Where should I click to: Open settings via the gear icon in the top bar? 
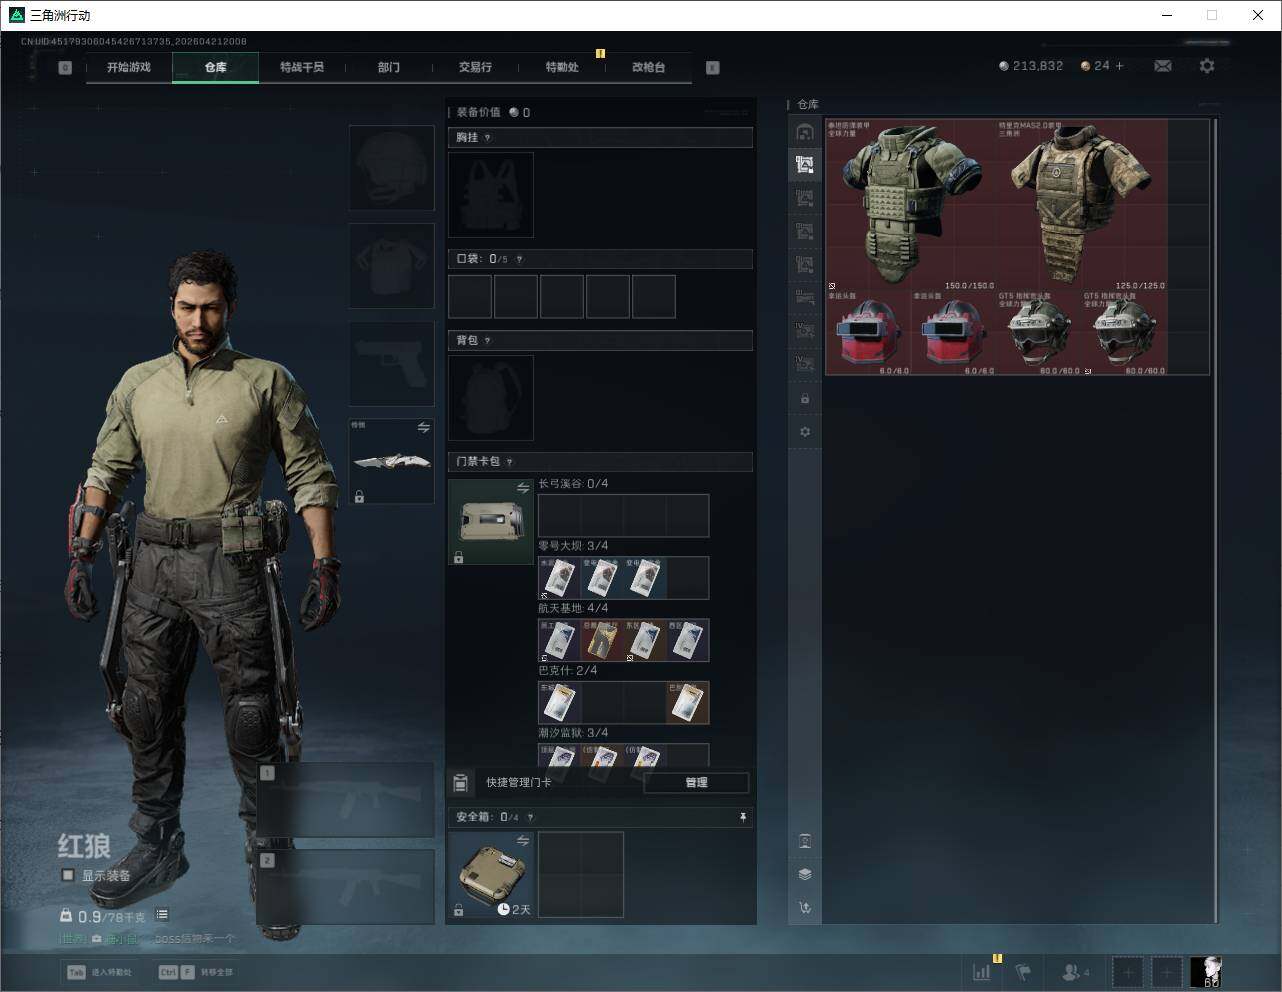pos(1207,66)
